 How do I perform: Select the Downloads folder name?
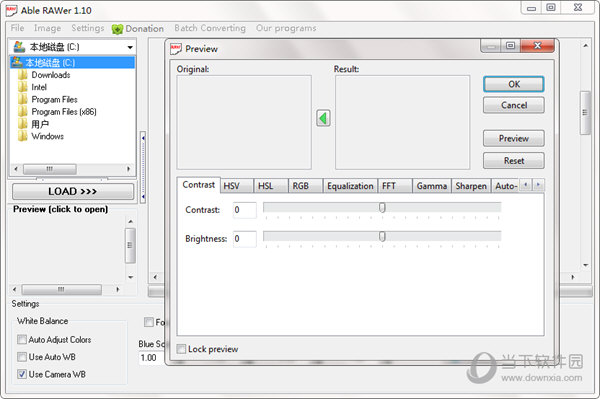point(51,75)
